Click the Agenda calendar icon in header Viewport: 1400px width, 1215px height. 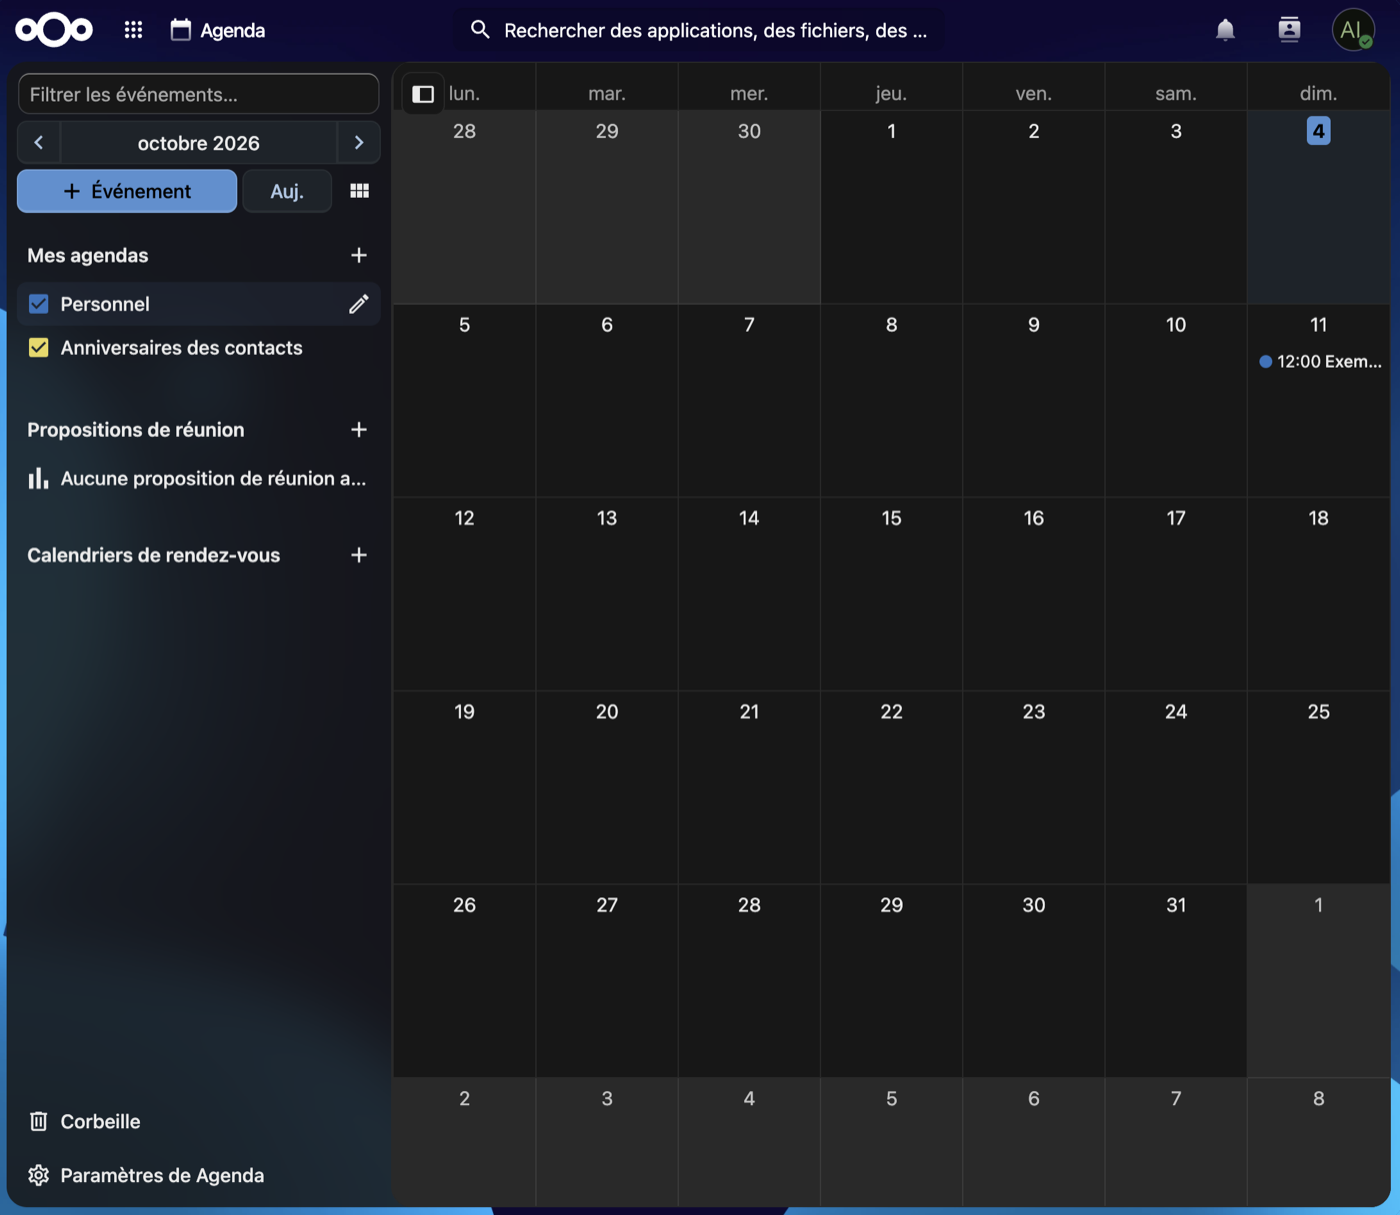point(181,30)
